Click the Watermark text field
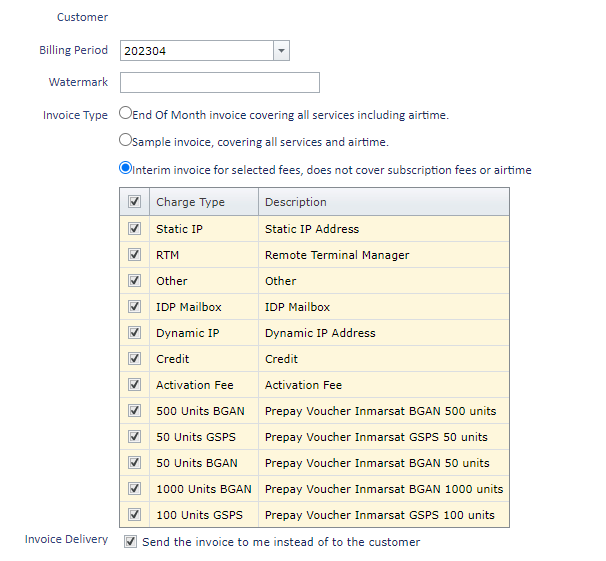This screenshot has width=606, height=561. [x=219, y=83]
